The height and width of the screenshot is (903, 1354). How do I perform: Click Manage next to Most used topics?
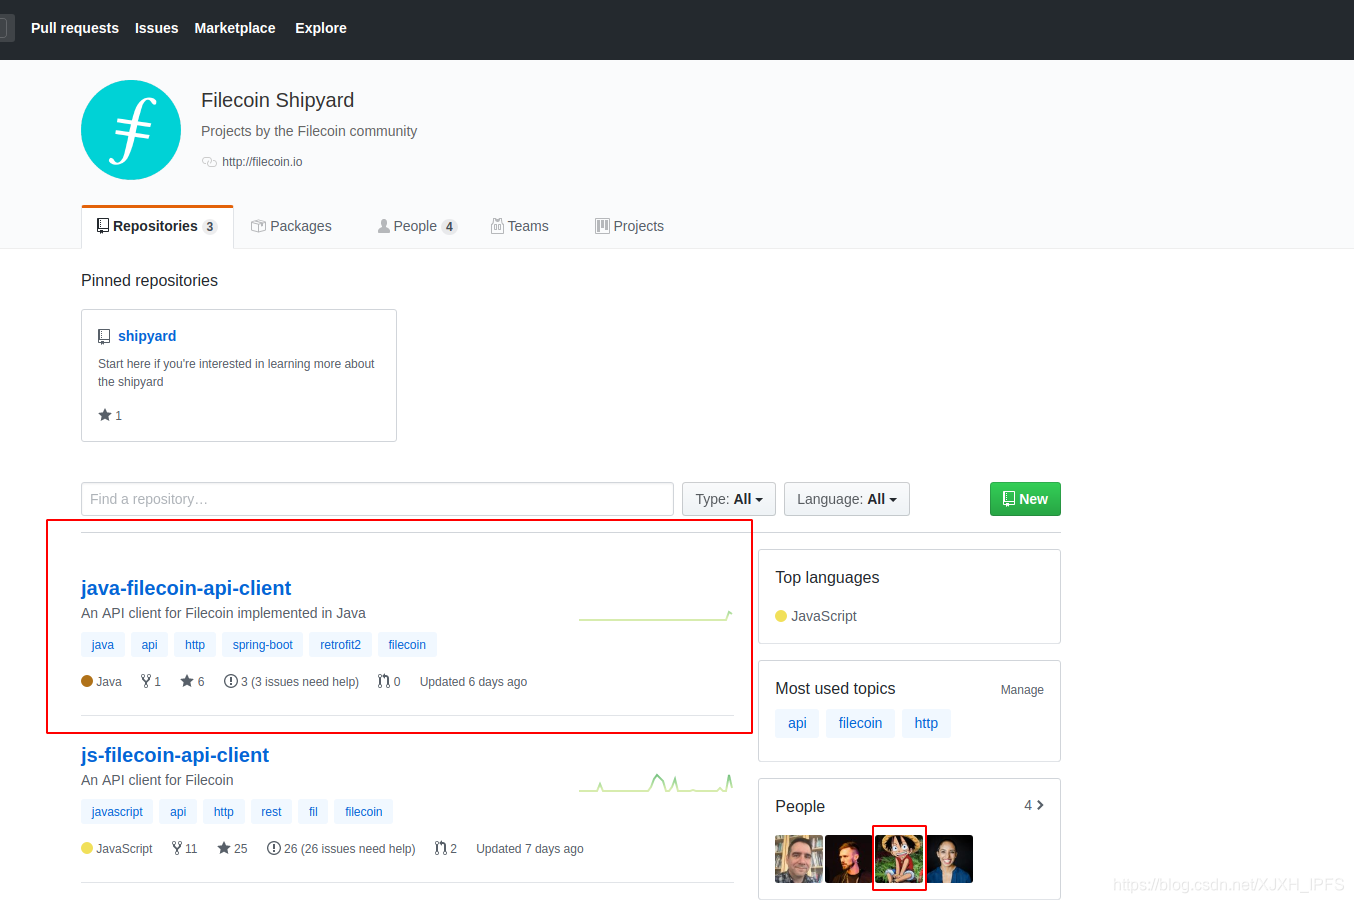(1022, 690)
